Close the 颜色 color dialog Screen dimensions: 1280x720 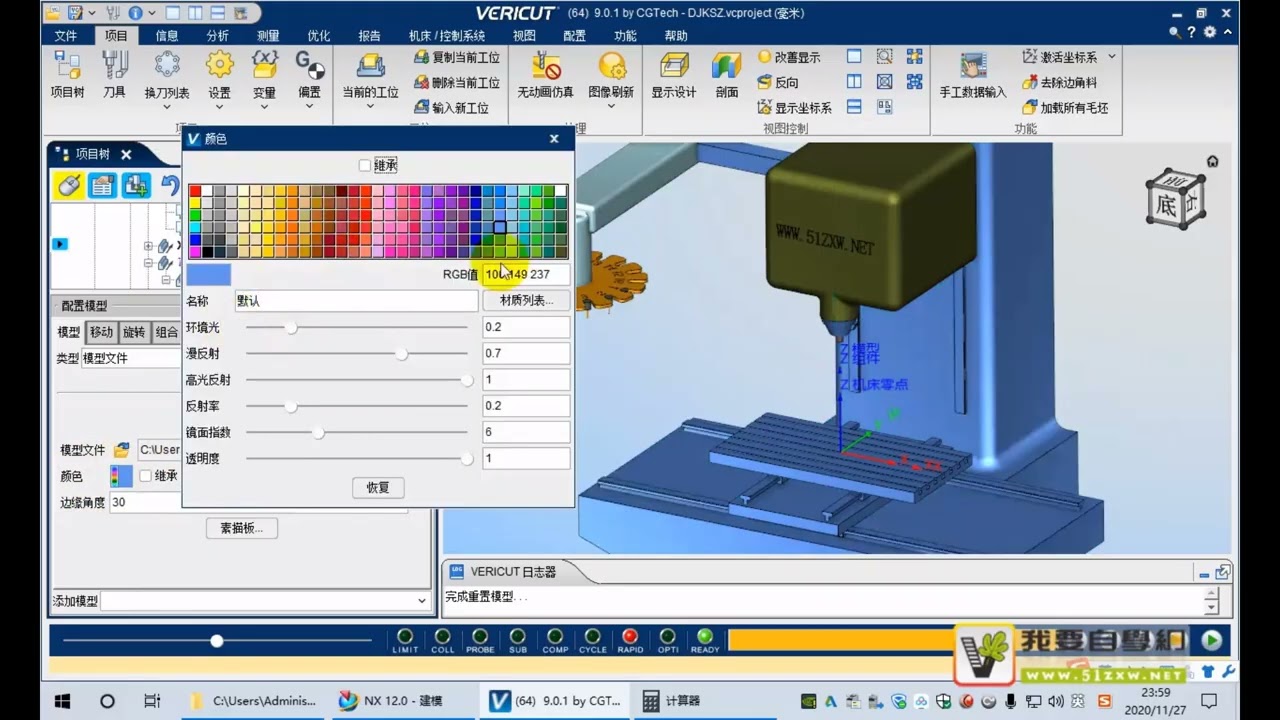tap(554, 139)
